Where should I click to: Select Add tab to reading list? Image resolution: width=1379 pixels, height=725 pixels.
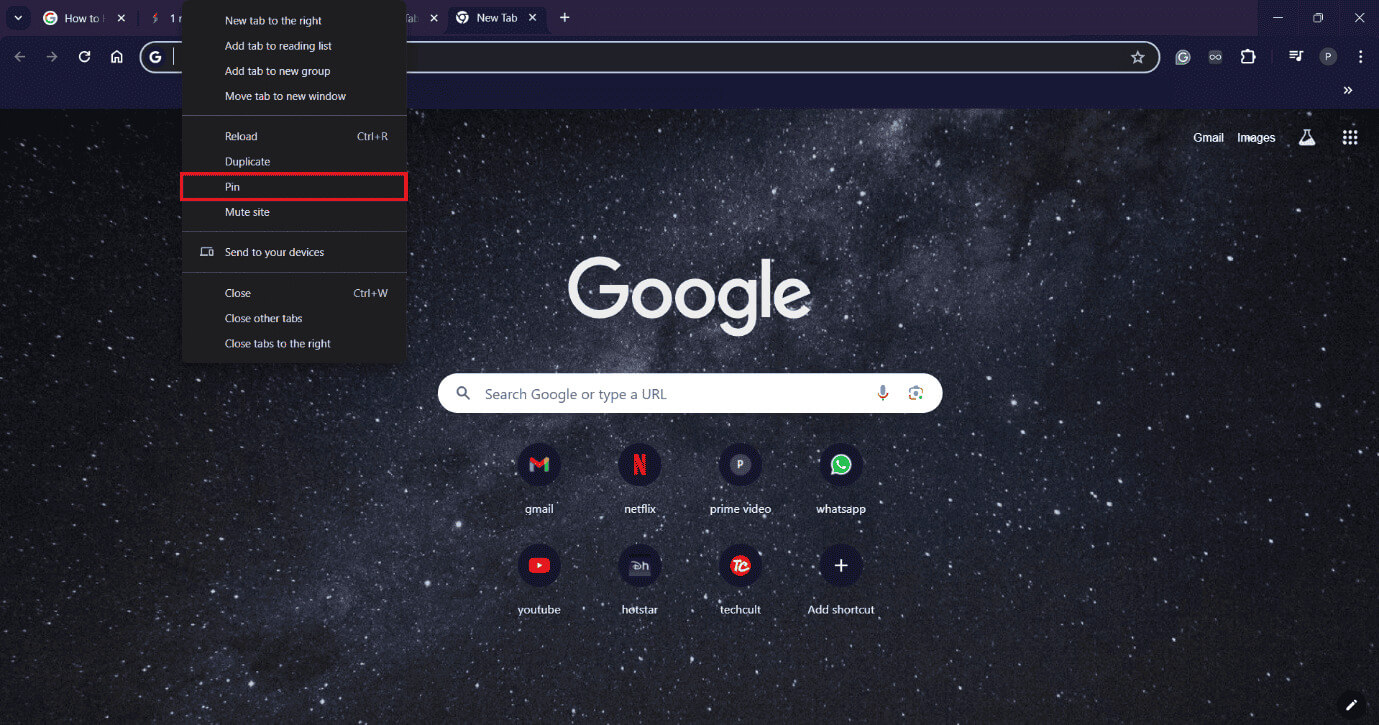[x=294, y=46]
